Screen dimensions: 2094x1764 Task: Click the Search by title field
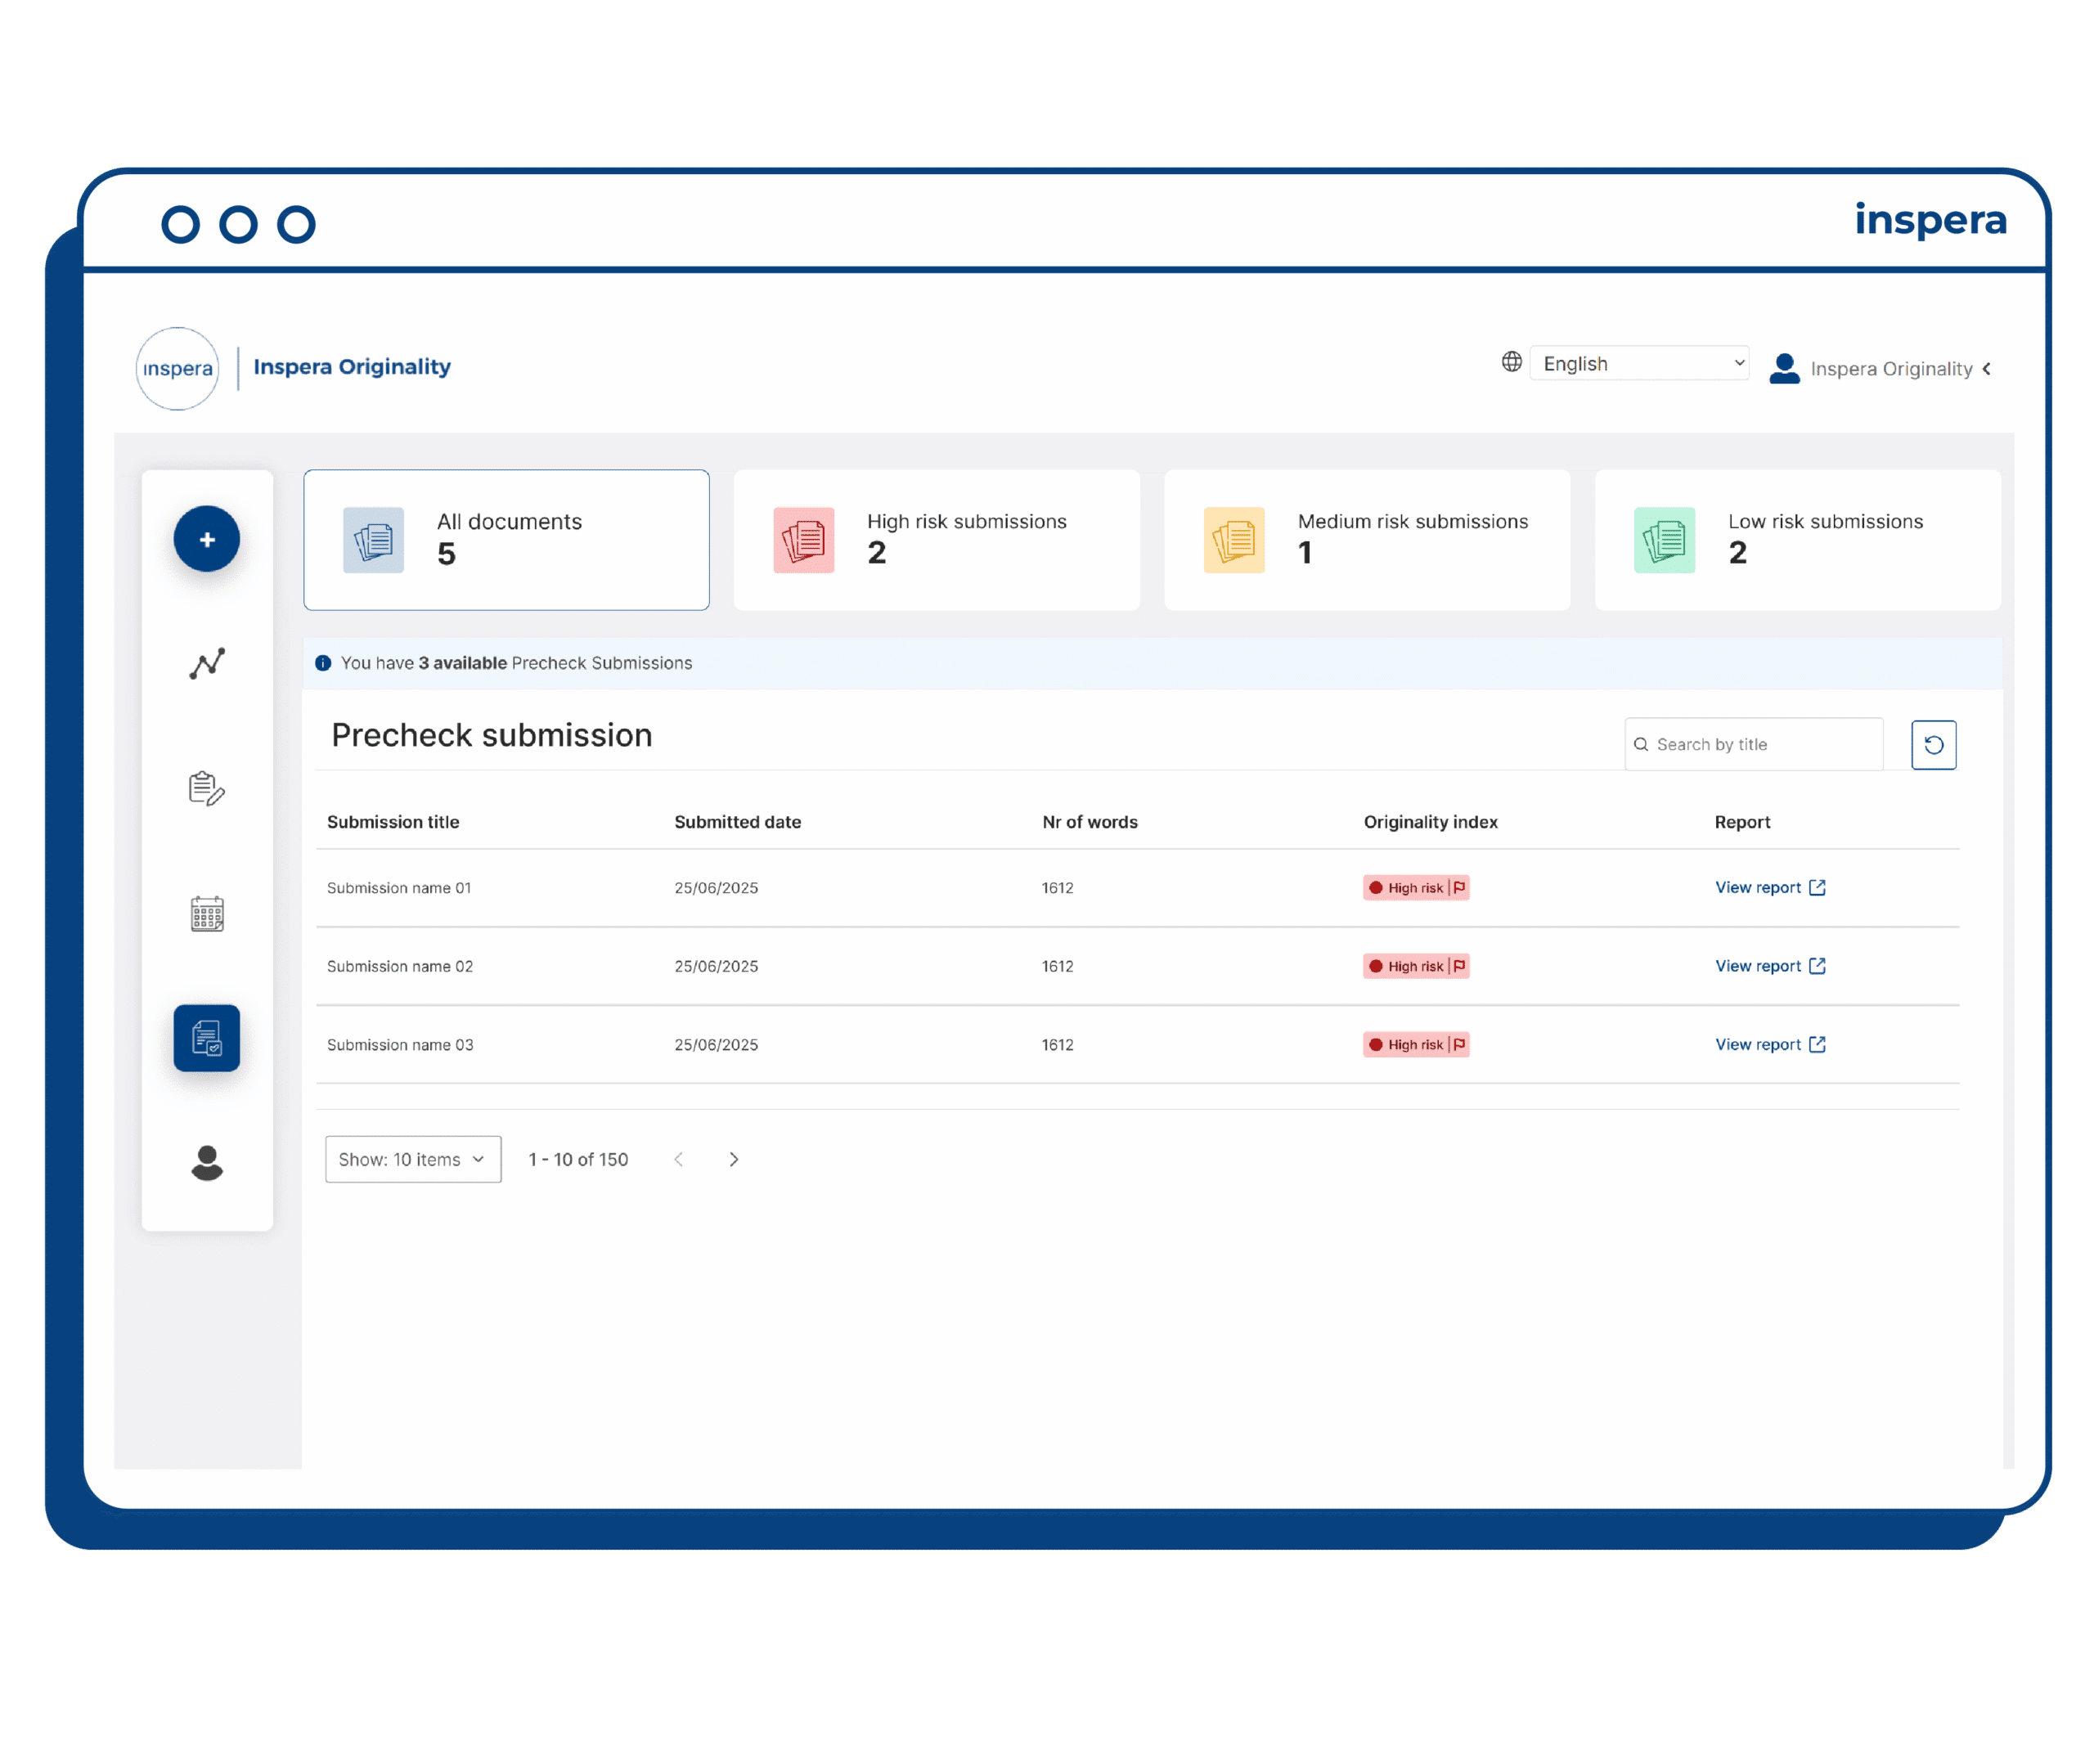(1754, 745)
